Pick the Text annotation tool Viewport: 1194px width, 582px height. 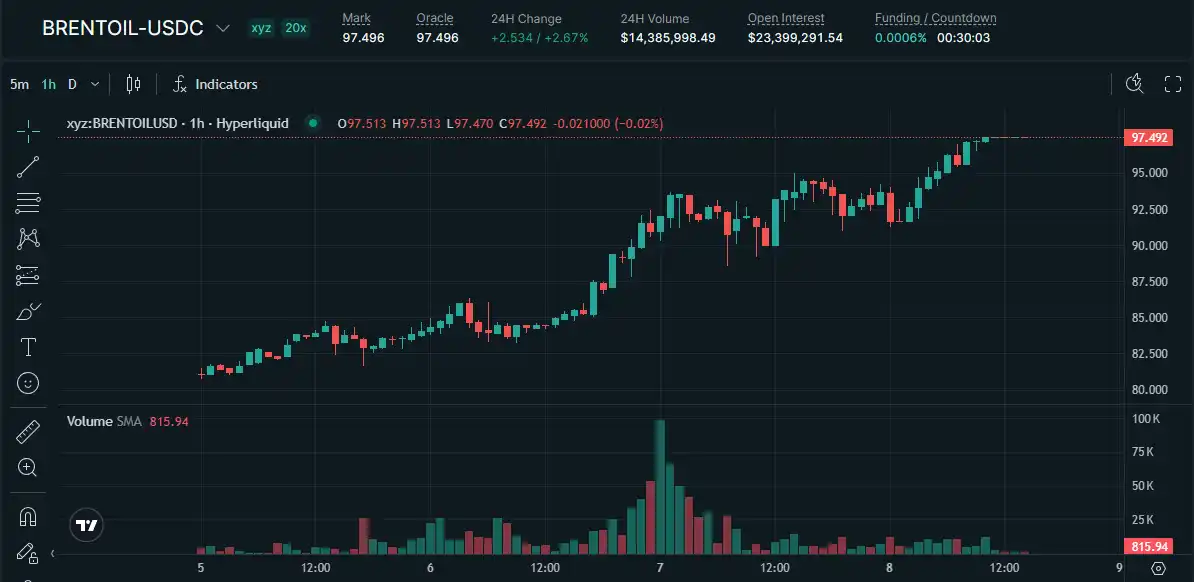click(28, 347)
